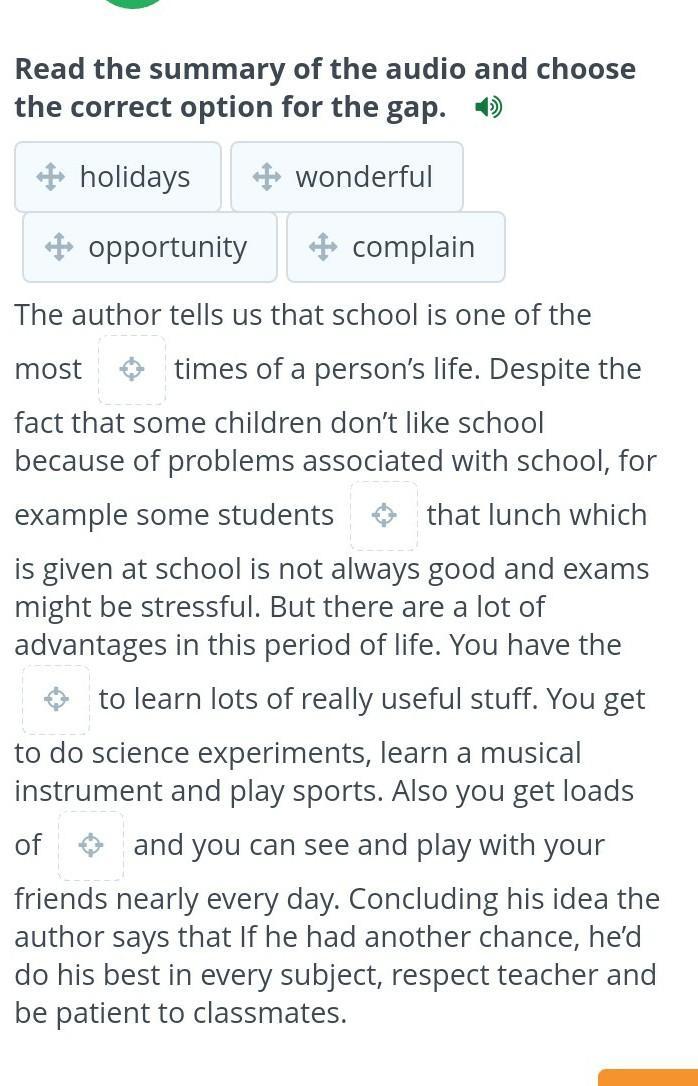Click the gap after 'loads of'
This screenshot has height=1086, width=698.
(91, 845)
